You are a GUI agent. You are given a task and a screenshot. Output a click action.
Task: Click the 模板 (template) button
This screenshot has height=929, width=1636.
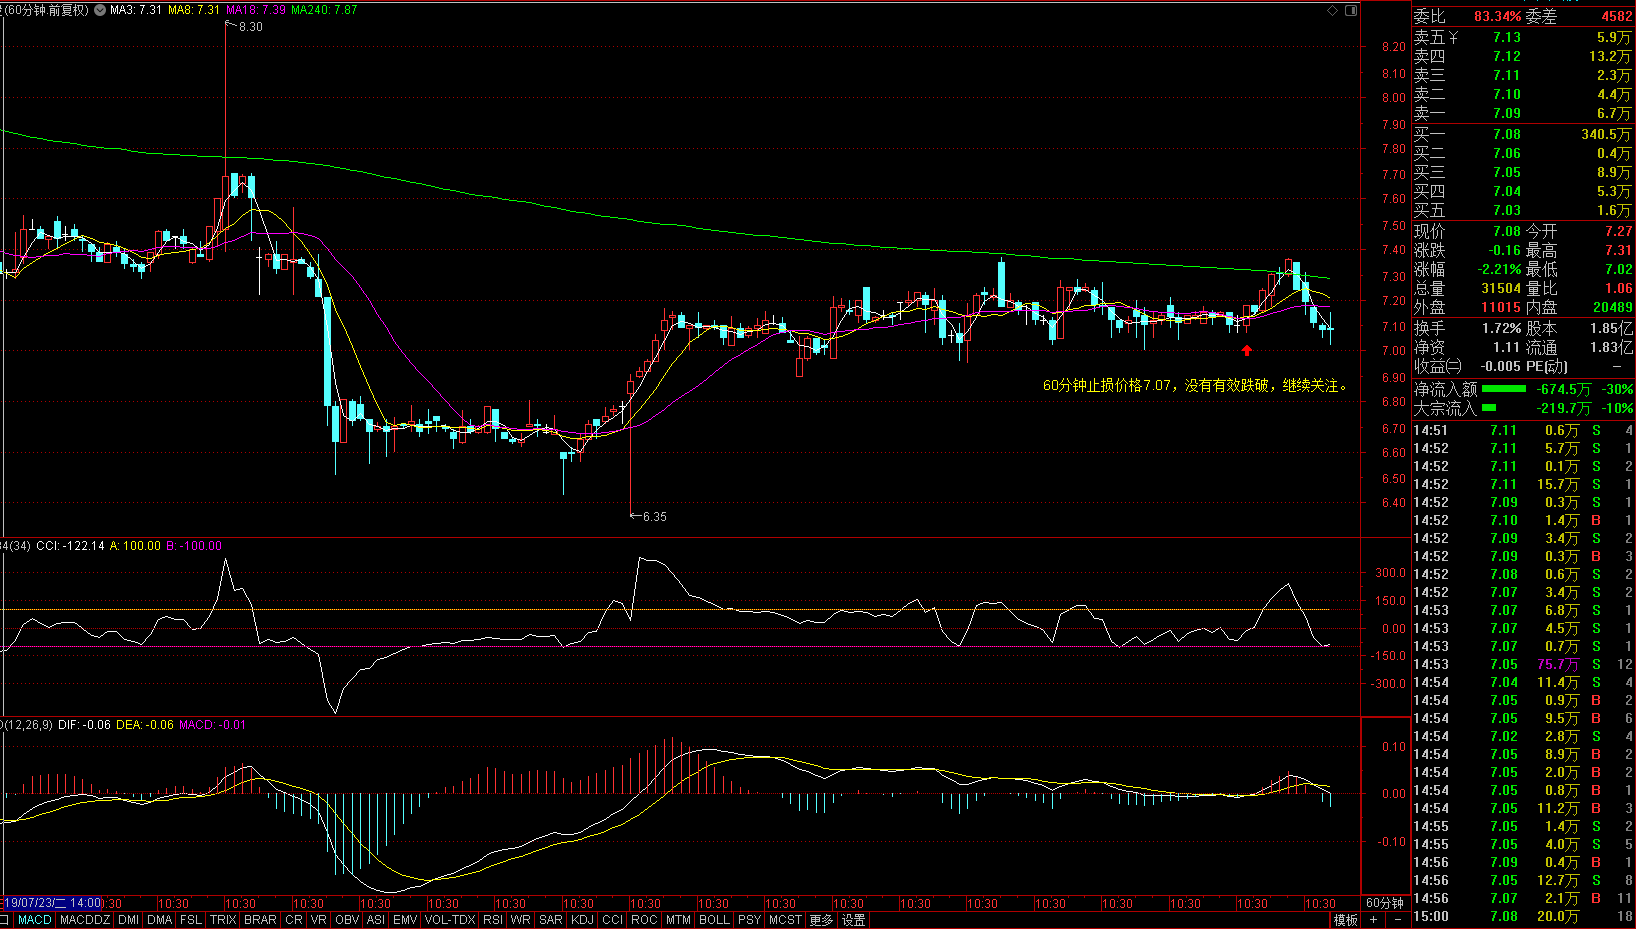pos(1346,920)
